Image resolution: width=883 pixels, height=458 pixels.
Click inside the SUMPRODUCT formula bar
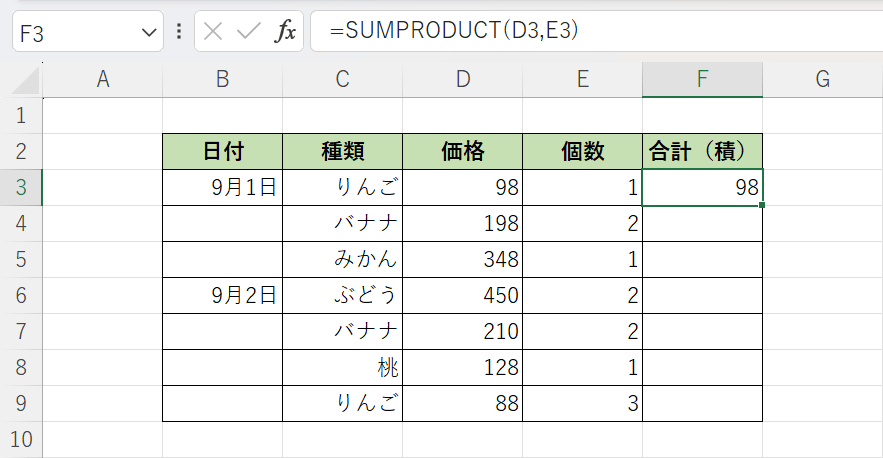[x=600, y=32]
